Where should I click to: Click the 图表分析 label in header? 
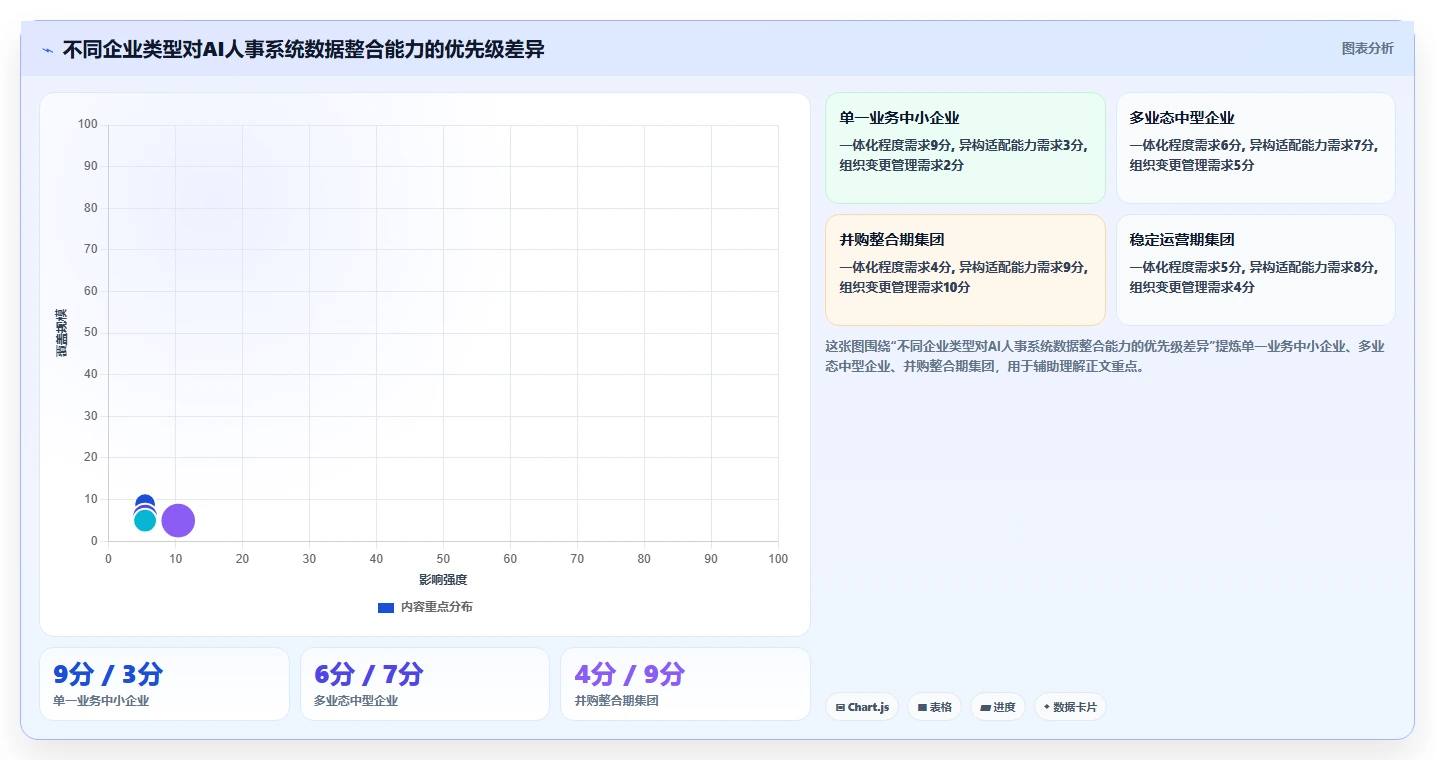(1367, 48)
